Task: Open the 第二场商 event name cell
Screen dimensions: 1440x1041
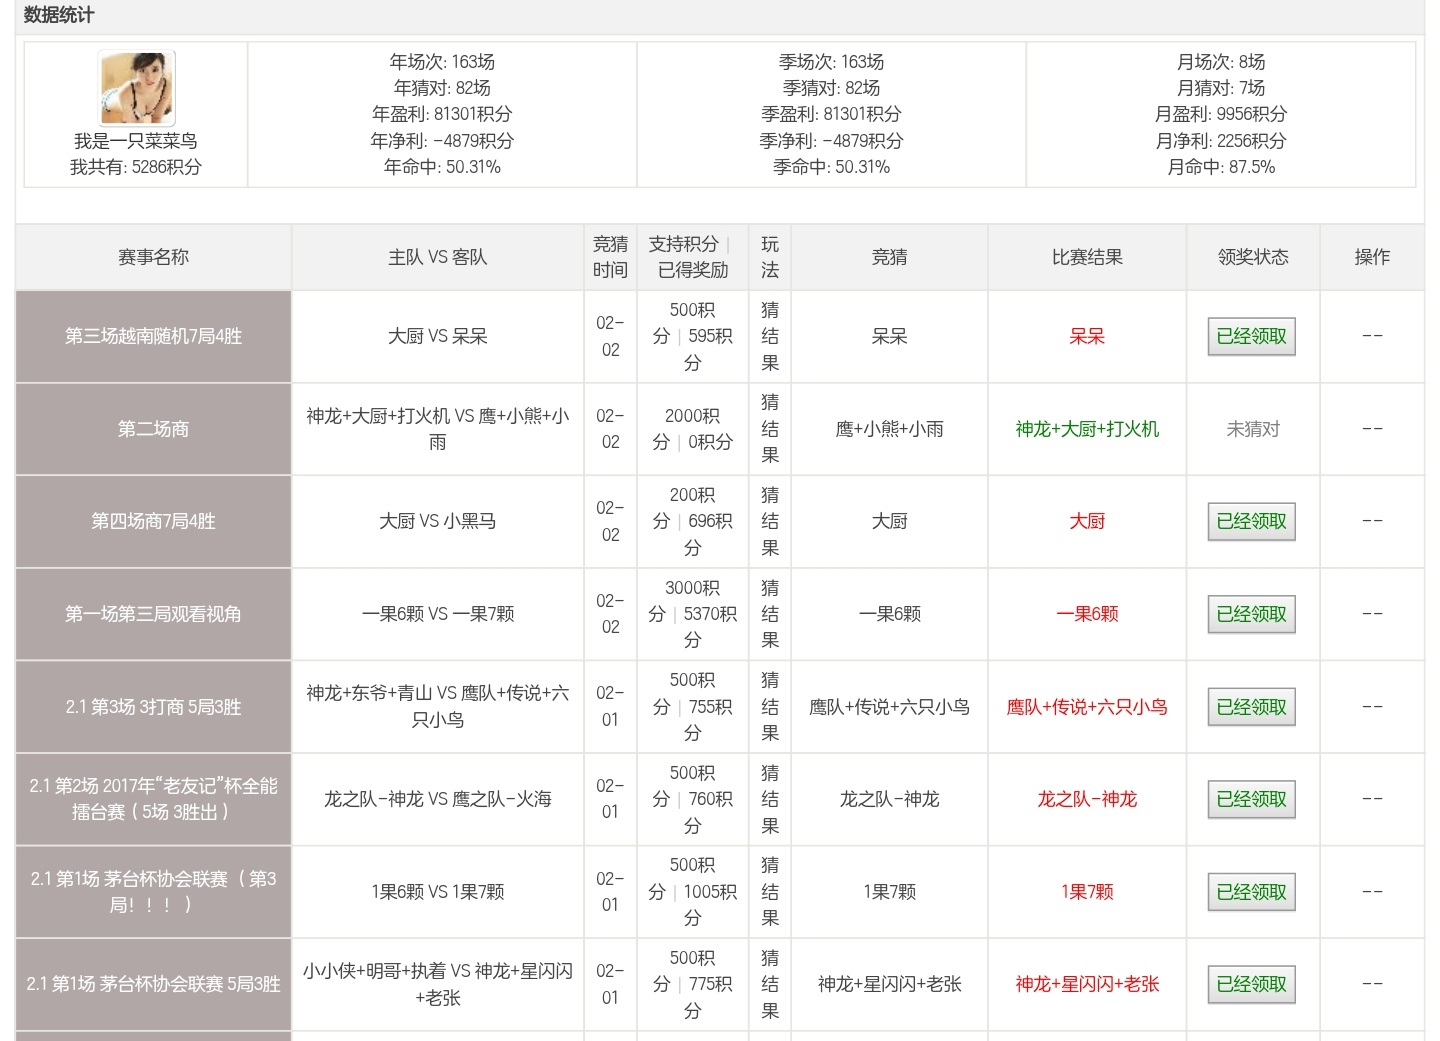Action: pos(153,429)
